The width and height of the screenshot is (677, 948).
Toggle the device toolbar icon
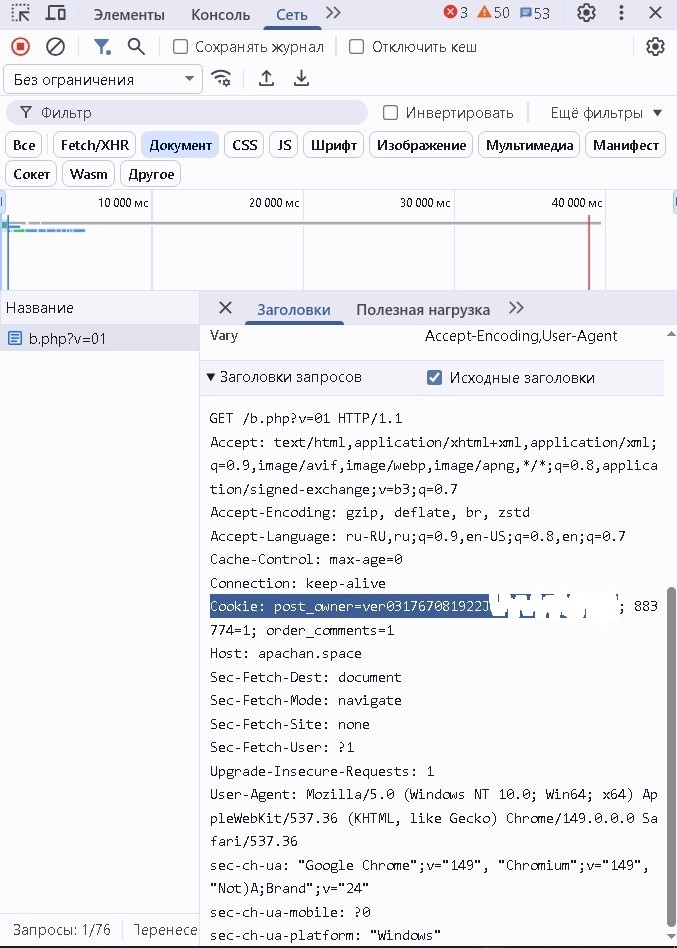pyautogui.click(x=56, y=13)
